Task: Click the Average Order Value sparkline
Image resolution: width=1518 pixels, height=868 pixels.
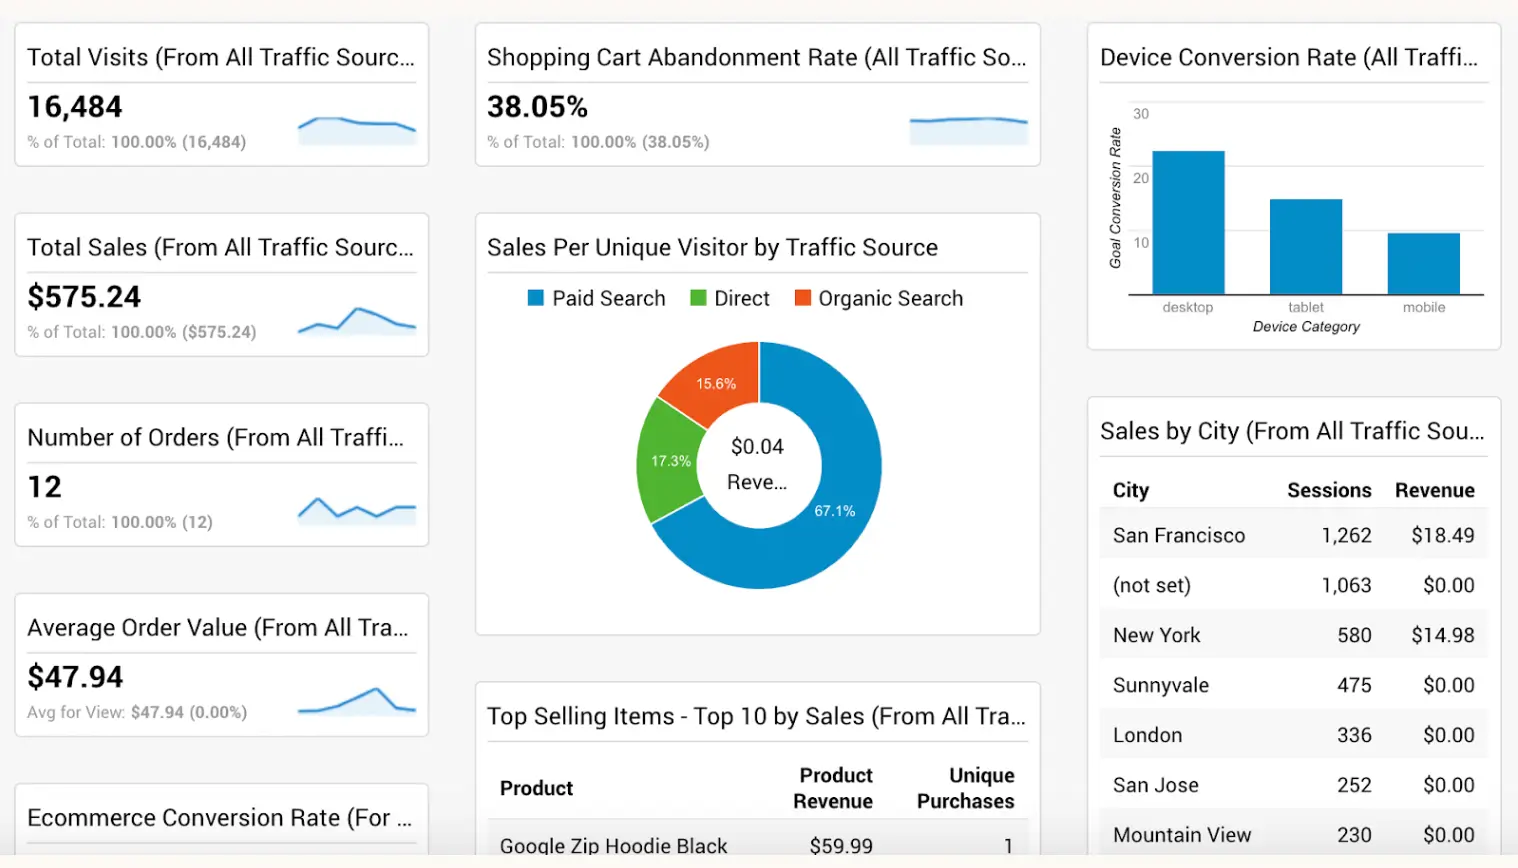Action: pos(357,700)
